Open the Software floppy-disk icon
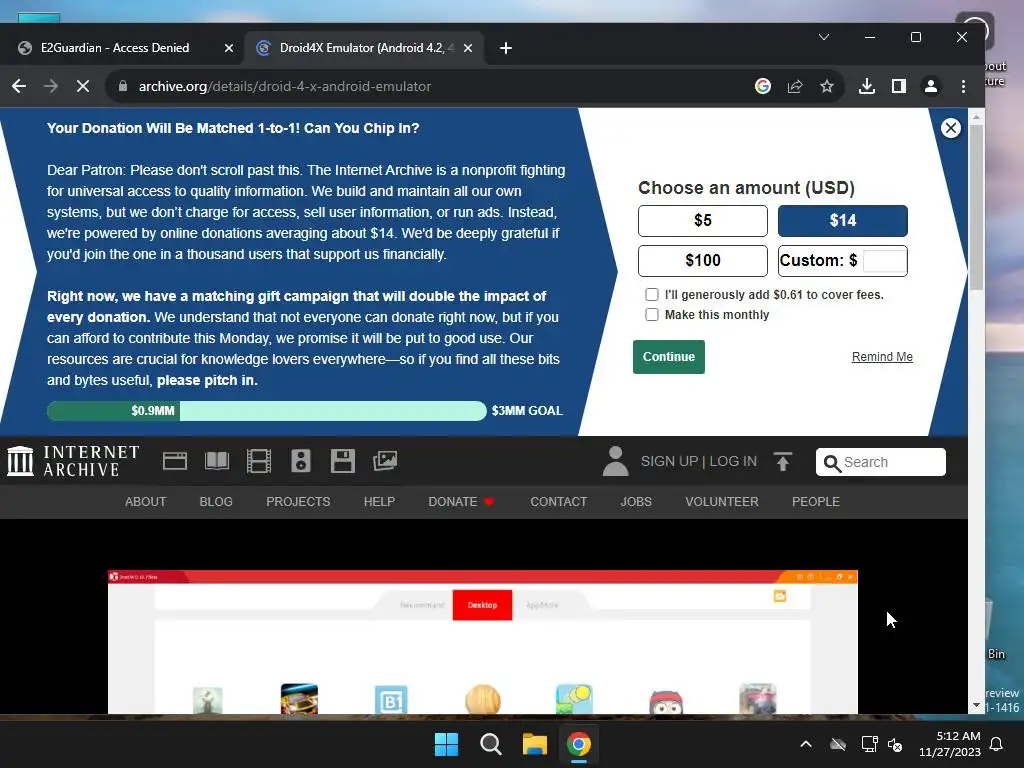This screenshot has width=1024, height=768. coord(342,461)
